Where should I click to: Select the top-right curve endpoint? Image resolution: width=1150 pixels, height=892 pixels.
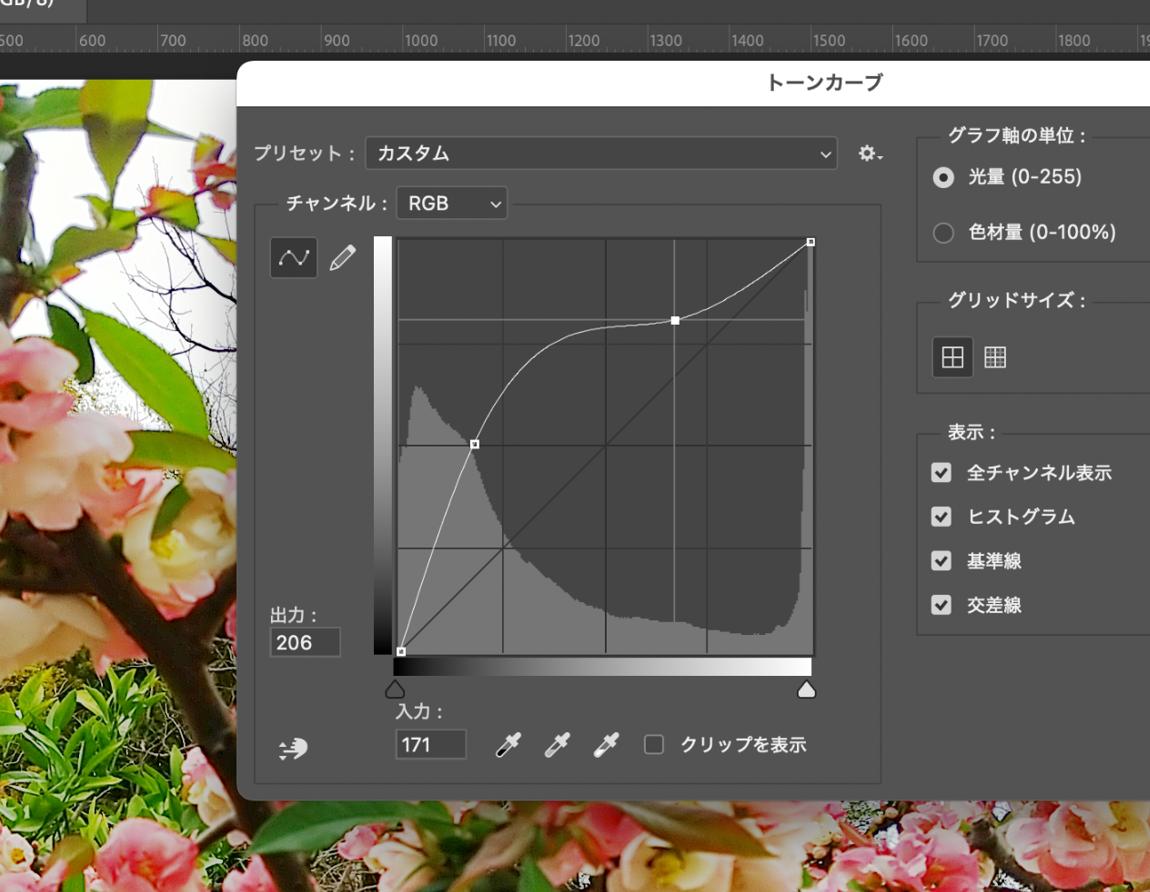(810, 242)
